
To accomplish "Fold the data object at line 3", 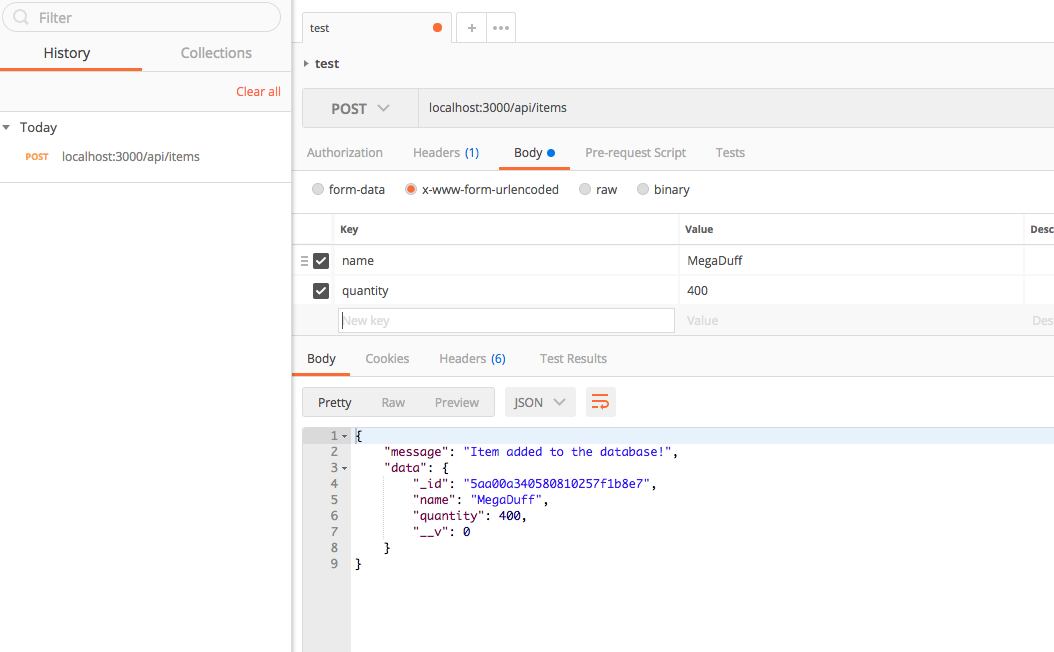I will (x=345, y=468).
